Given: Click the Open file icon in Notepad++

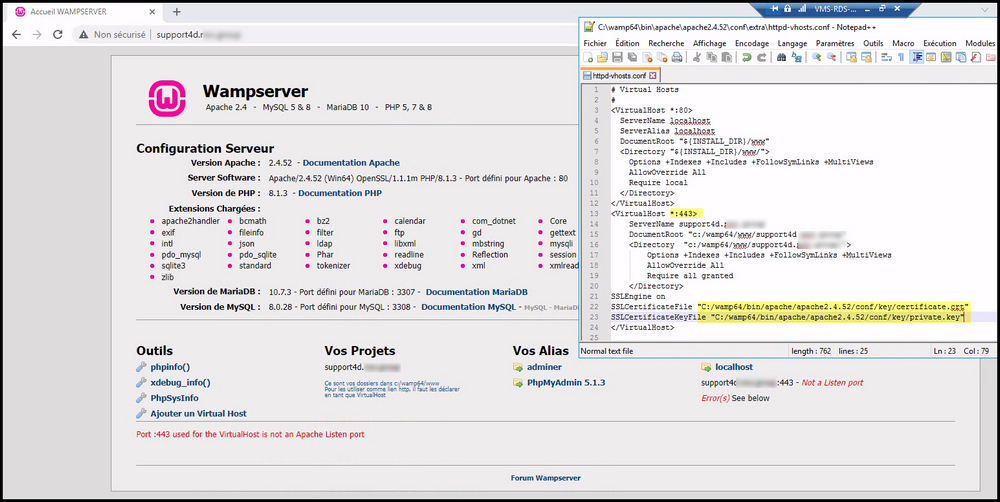Looking at the screenshot, I should [602, 58].
